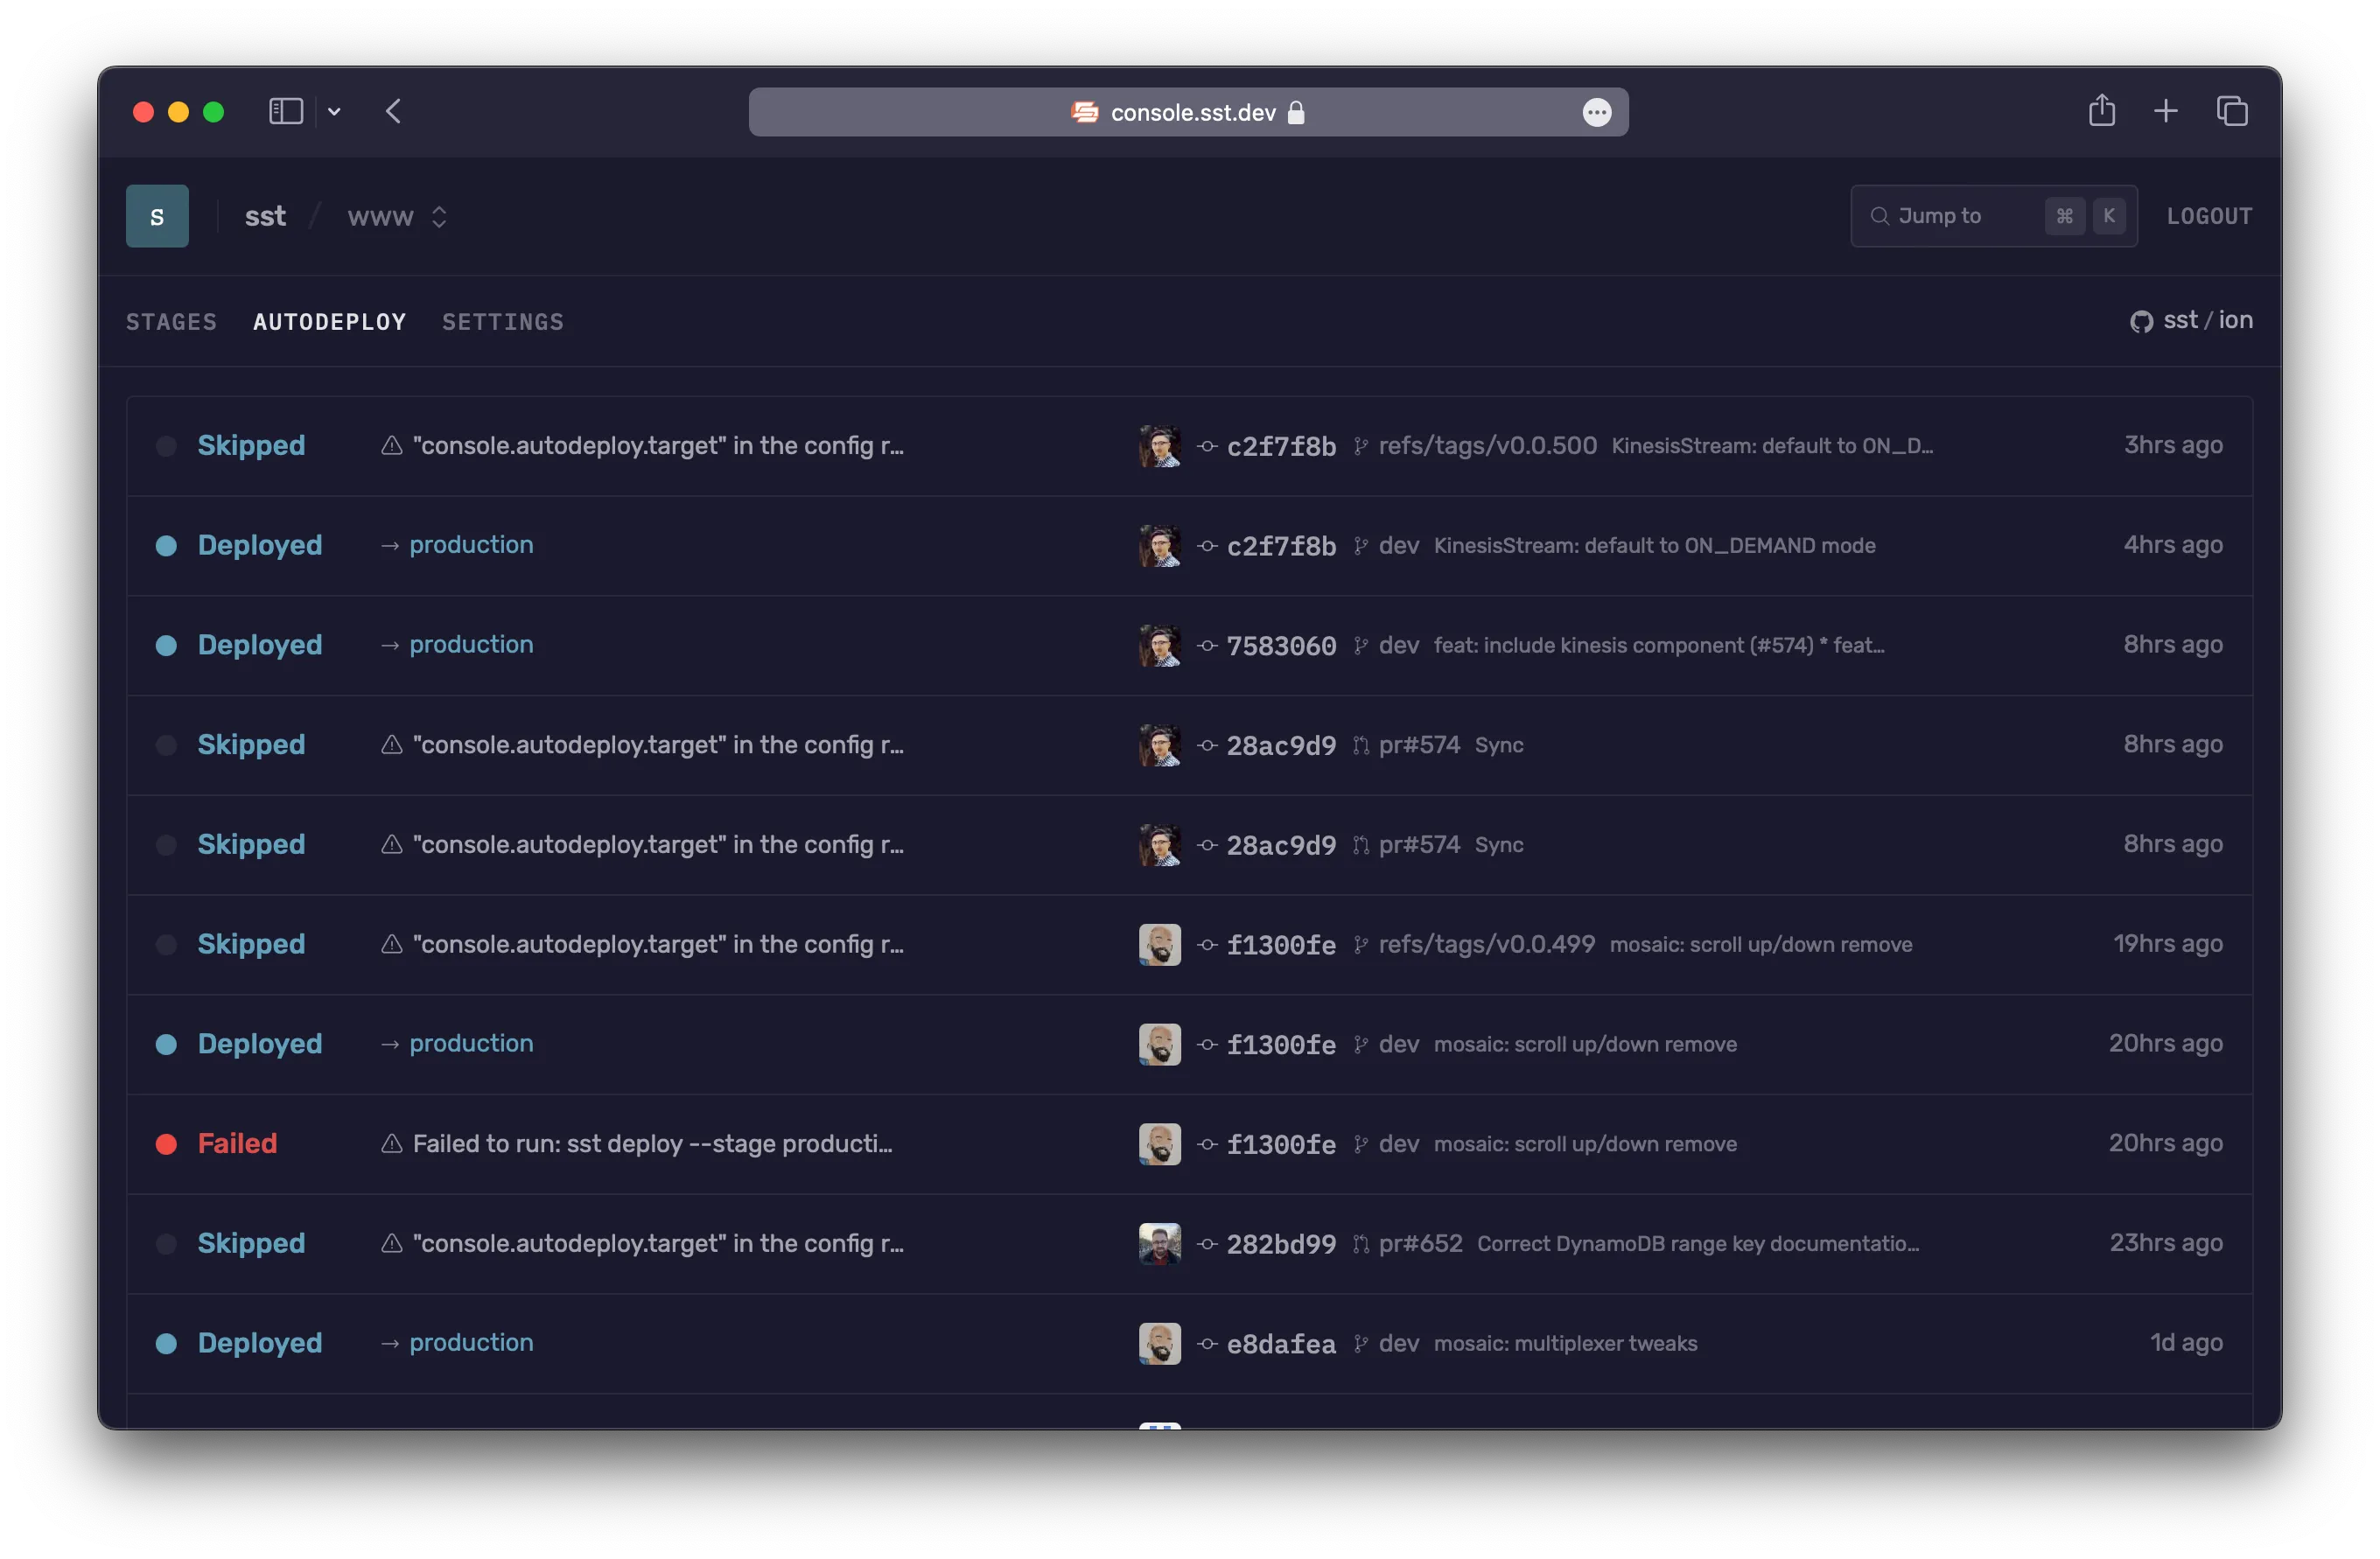Click the tab overview icon at top right
Viewport: 2380px width, 1559px height.
[x=2233, y=111]
